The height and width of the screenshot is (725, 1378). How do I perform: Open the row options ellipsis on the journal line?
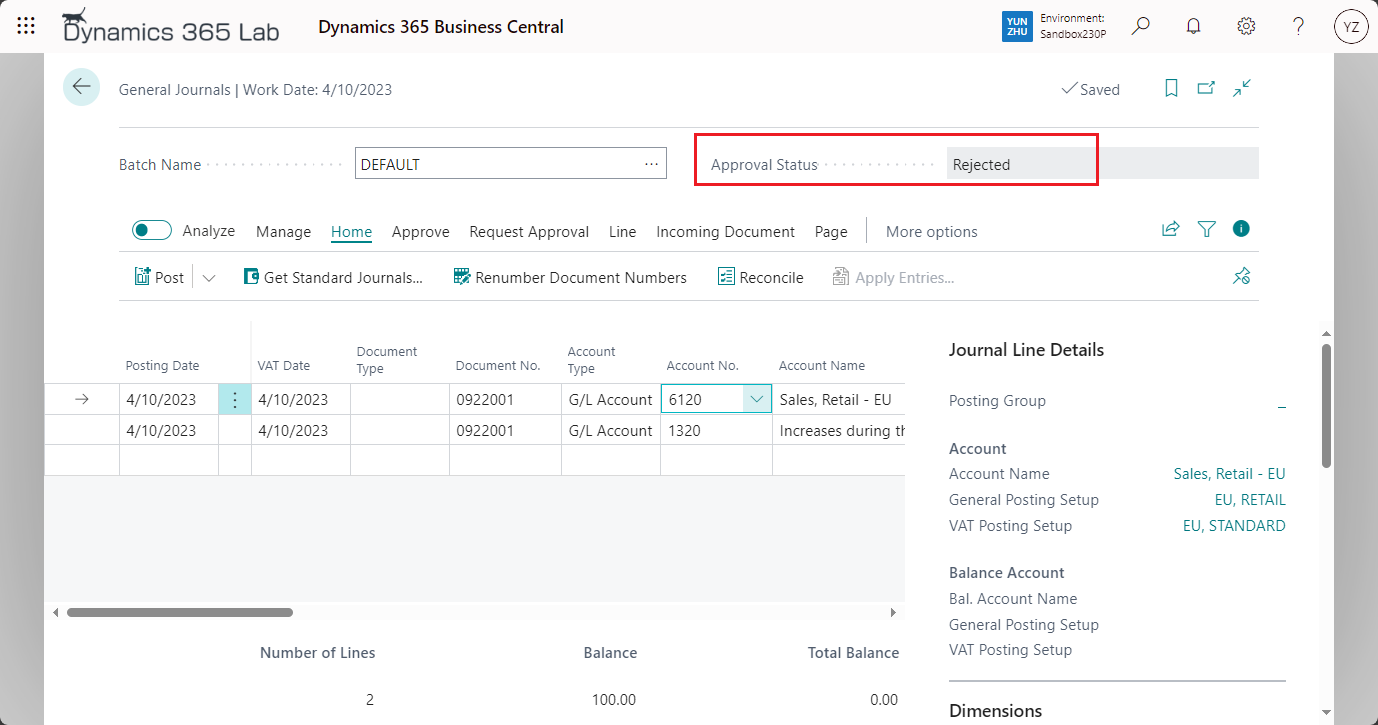pos(235,398)
